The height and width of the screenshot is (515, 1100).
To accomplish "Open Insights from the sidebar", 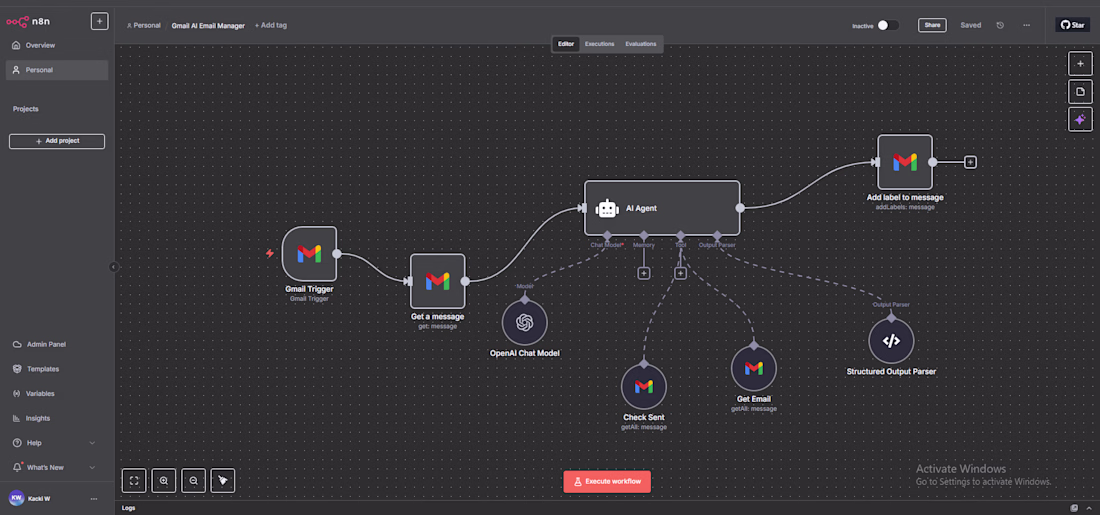I will (x=57, y=418).
